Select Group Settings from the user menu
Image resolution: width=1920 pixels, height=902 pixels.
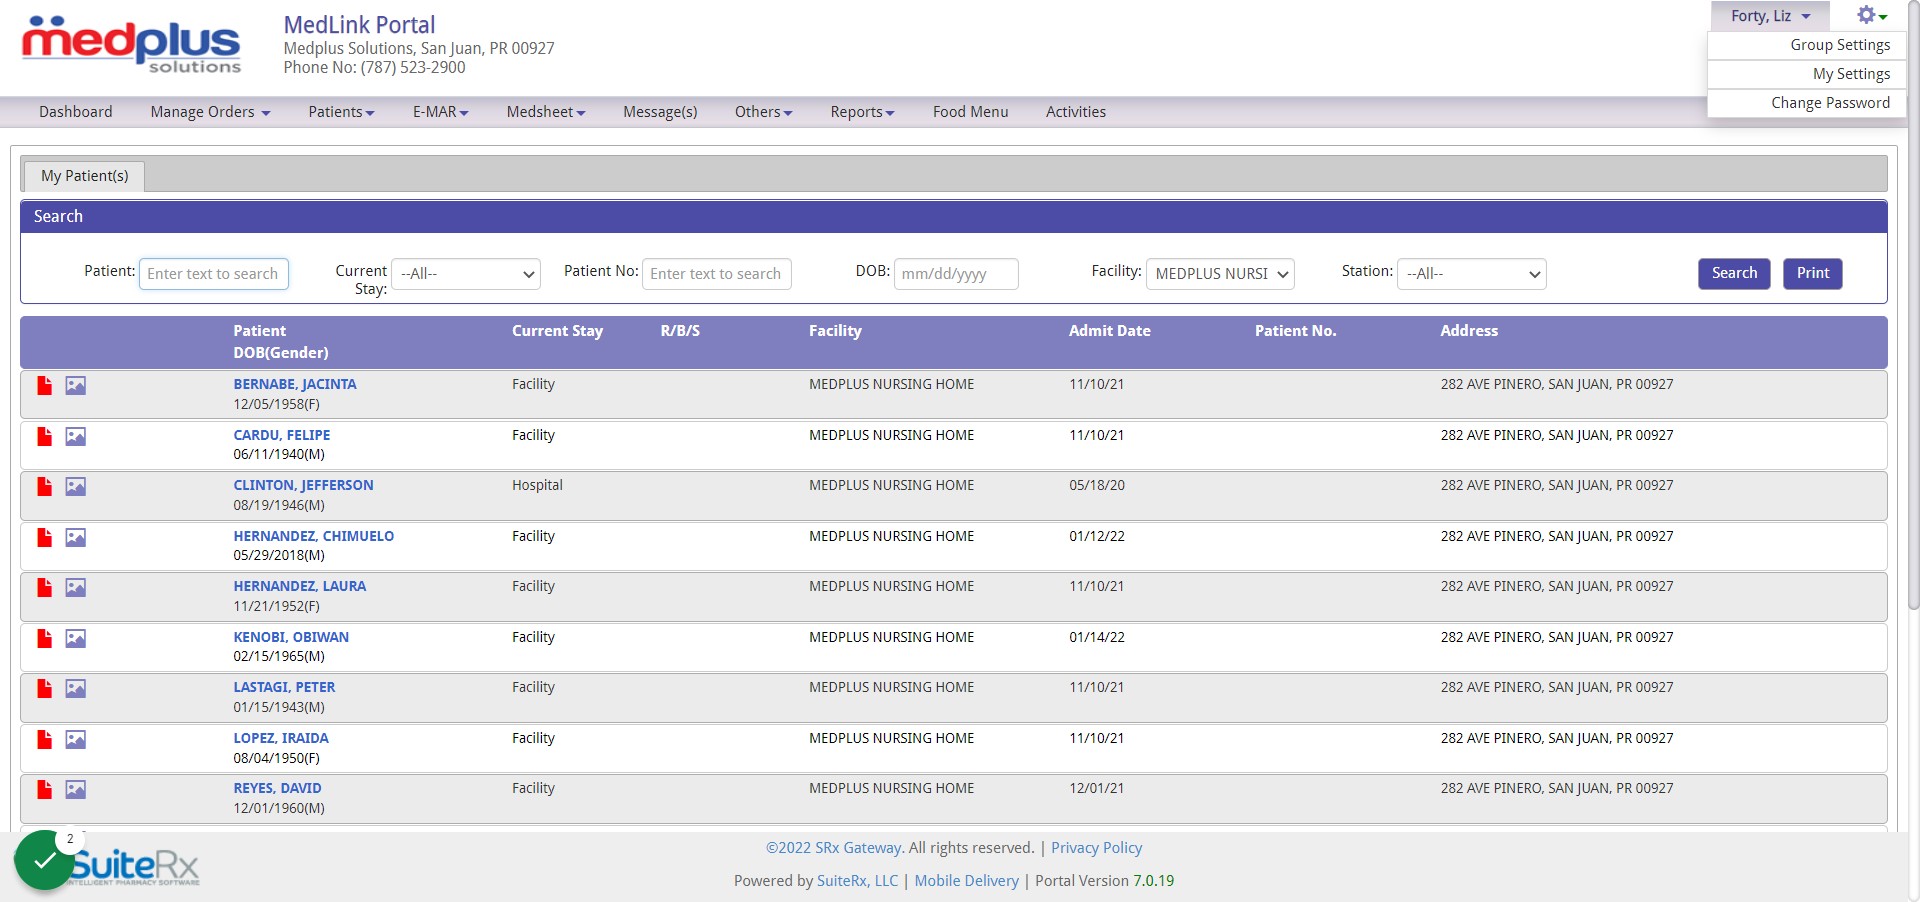click(x=1807, y=45)
